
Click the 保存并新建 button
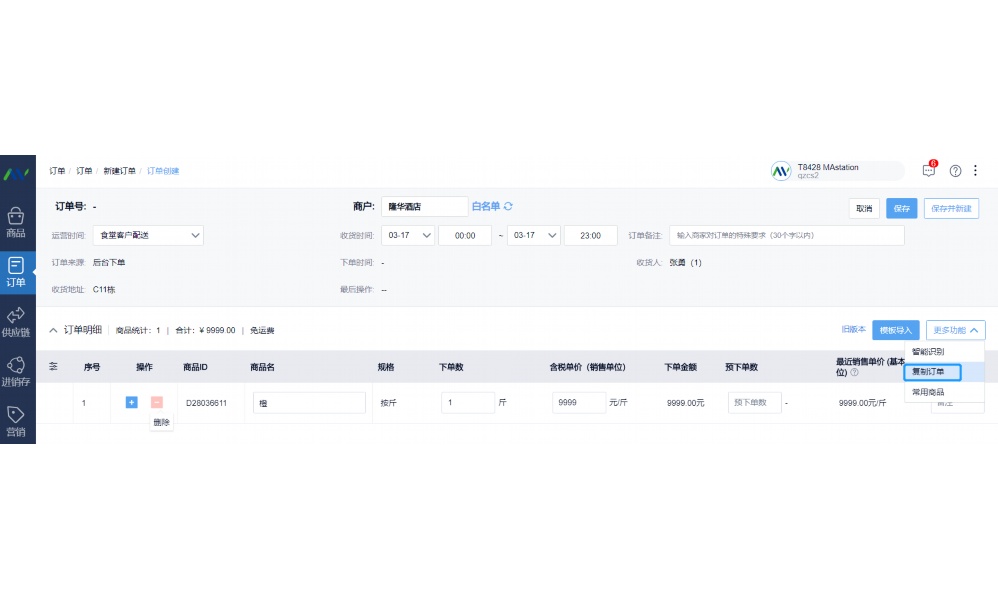coord(951,209)
